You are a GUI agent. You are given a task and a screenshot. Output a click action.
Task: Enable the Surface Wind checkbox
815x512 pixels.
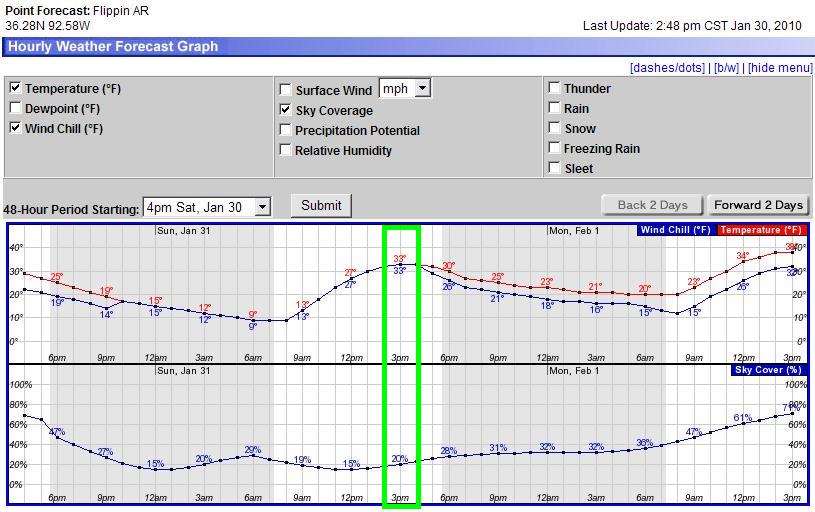point(286,90)
